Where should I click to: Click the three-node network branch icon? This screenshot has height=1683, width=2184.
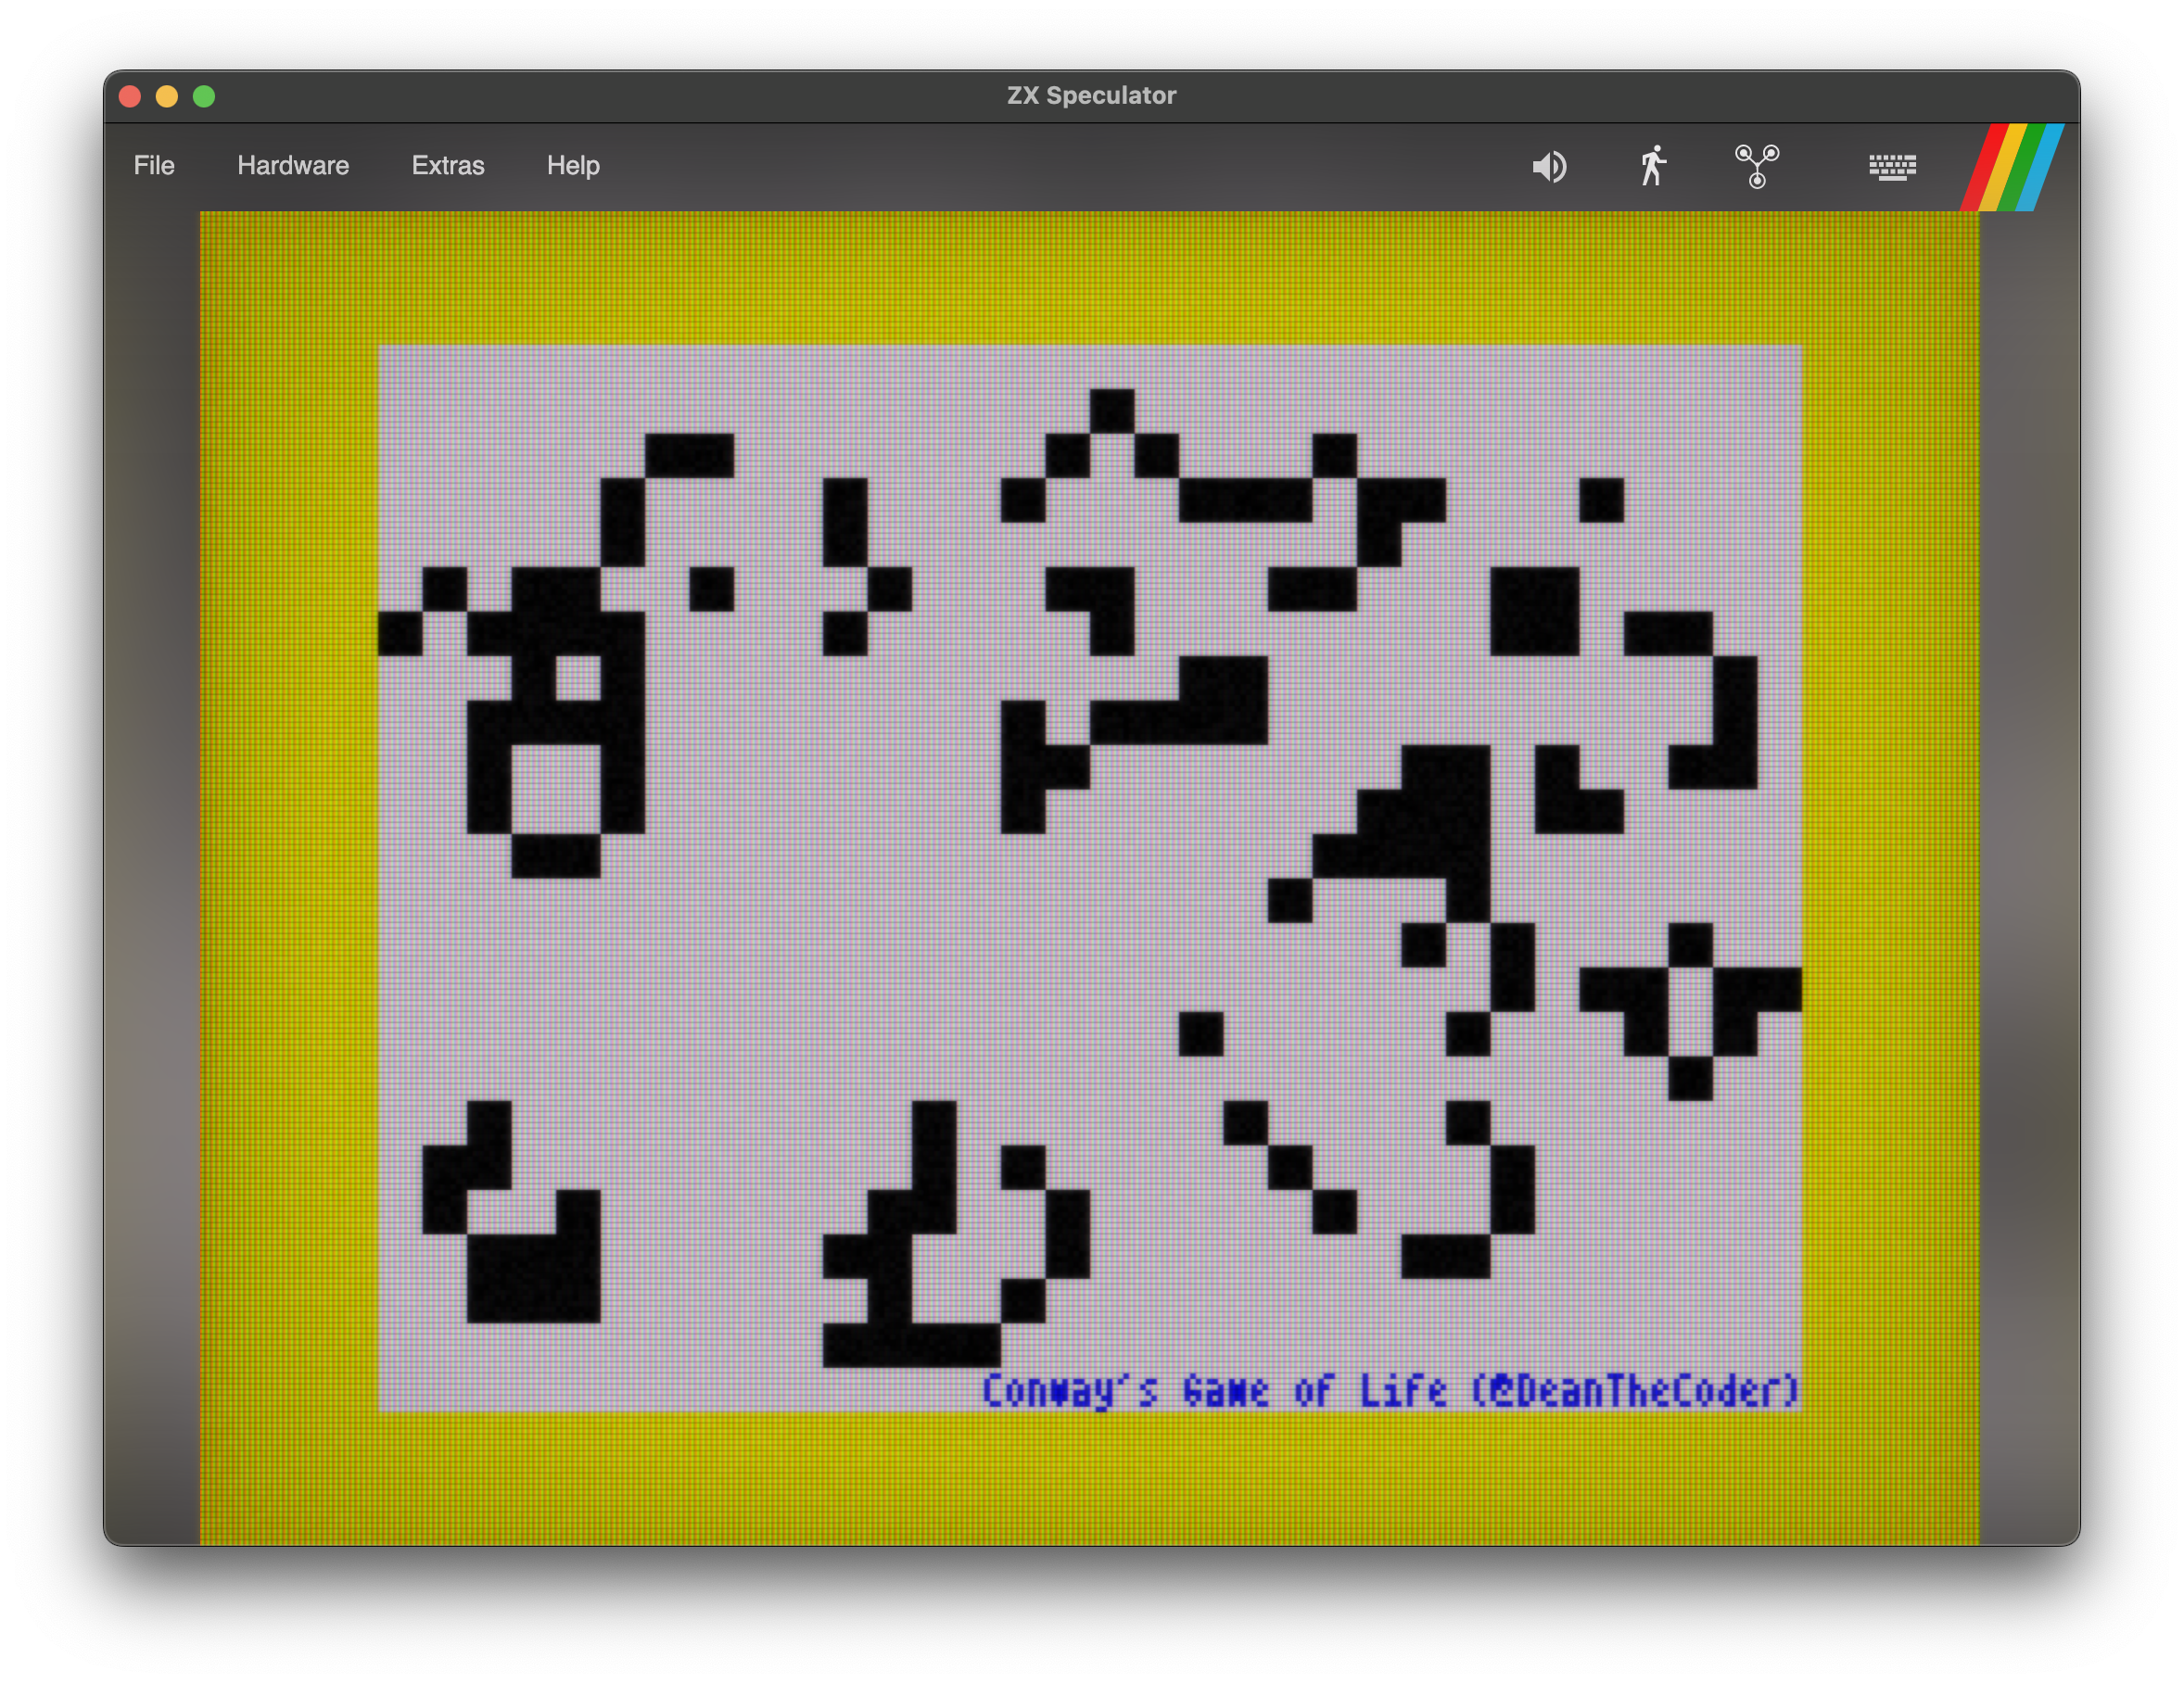[x=1756, y=166]
